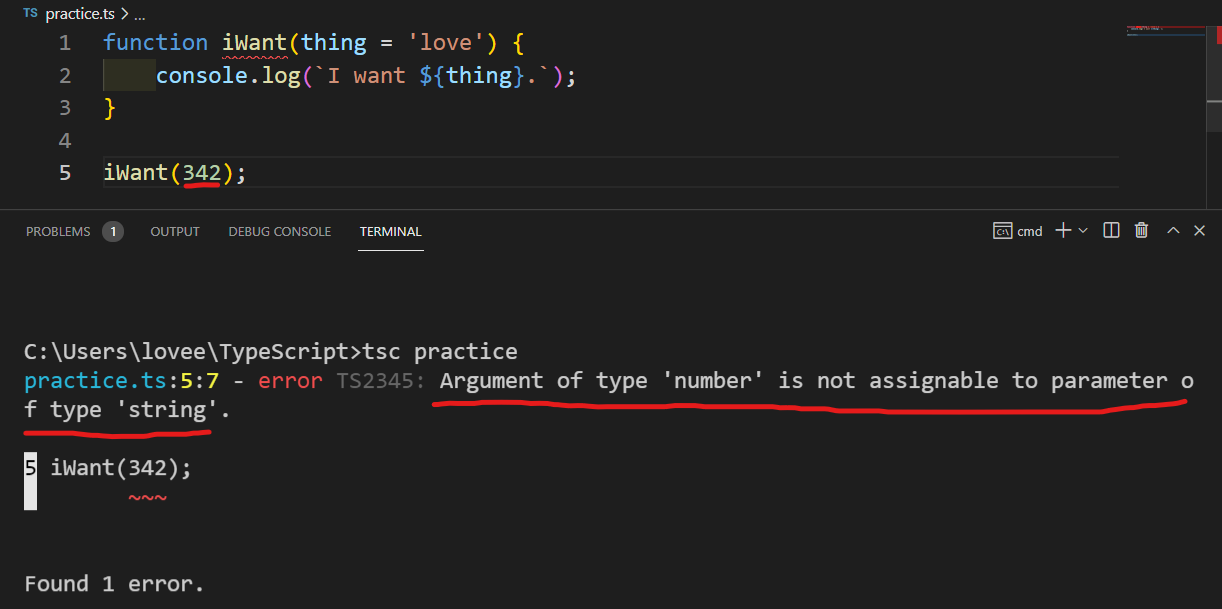Viewport: 1222px width, 609px height.
Task: Select the TERMINAL tab
Action: pyautogui.click(x=390, y=231)
